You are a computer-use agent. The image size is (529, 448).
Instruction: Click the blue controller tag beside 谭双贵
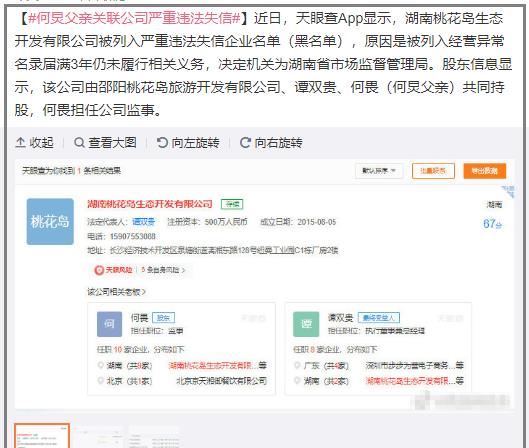379,318
